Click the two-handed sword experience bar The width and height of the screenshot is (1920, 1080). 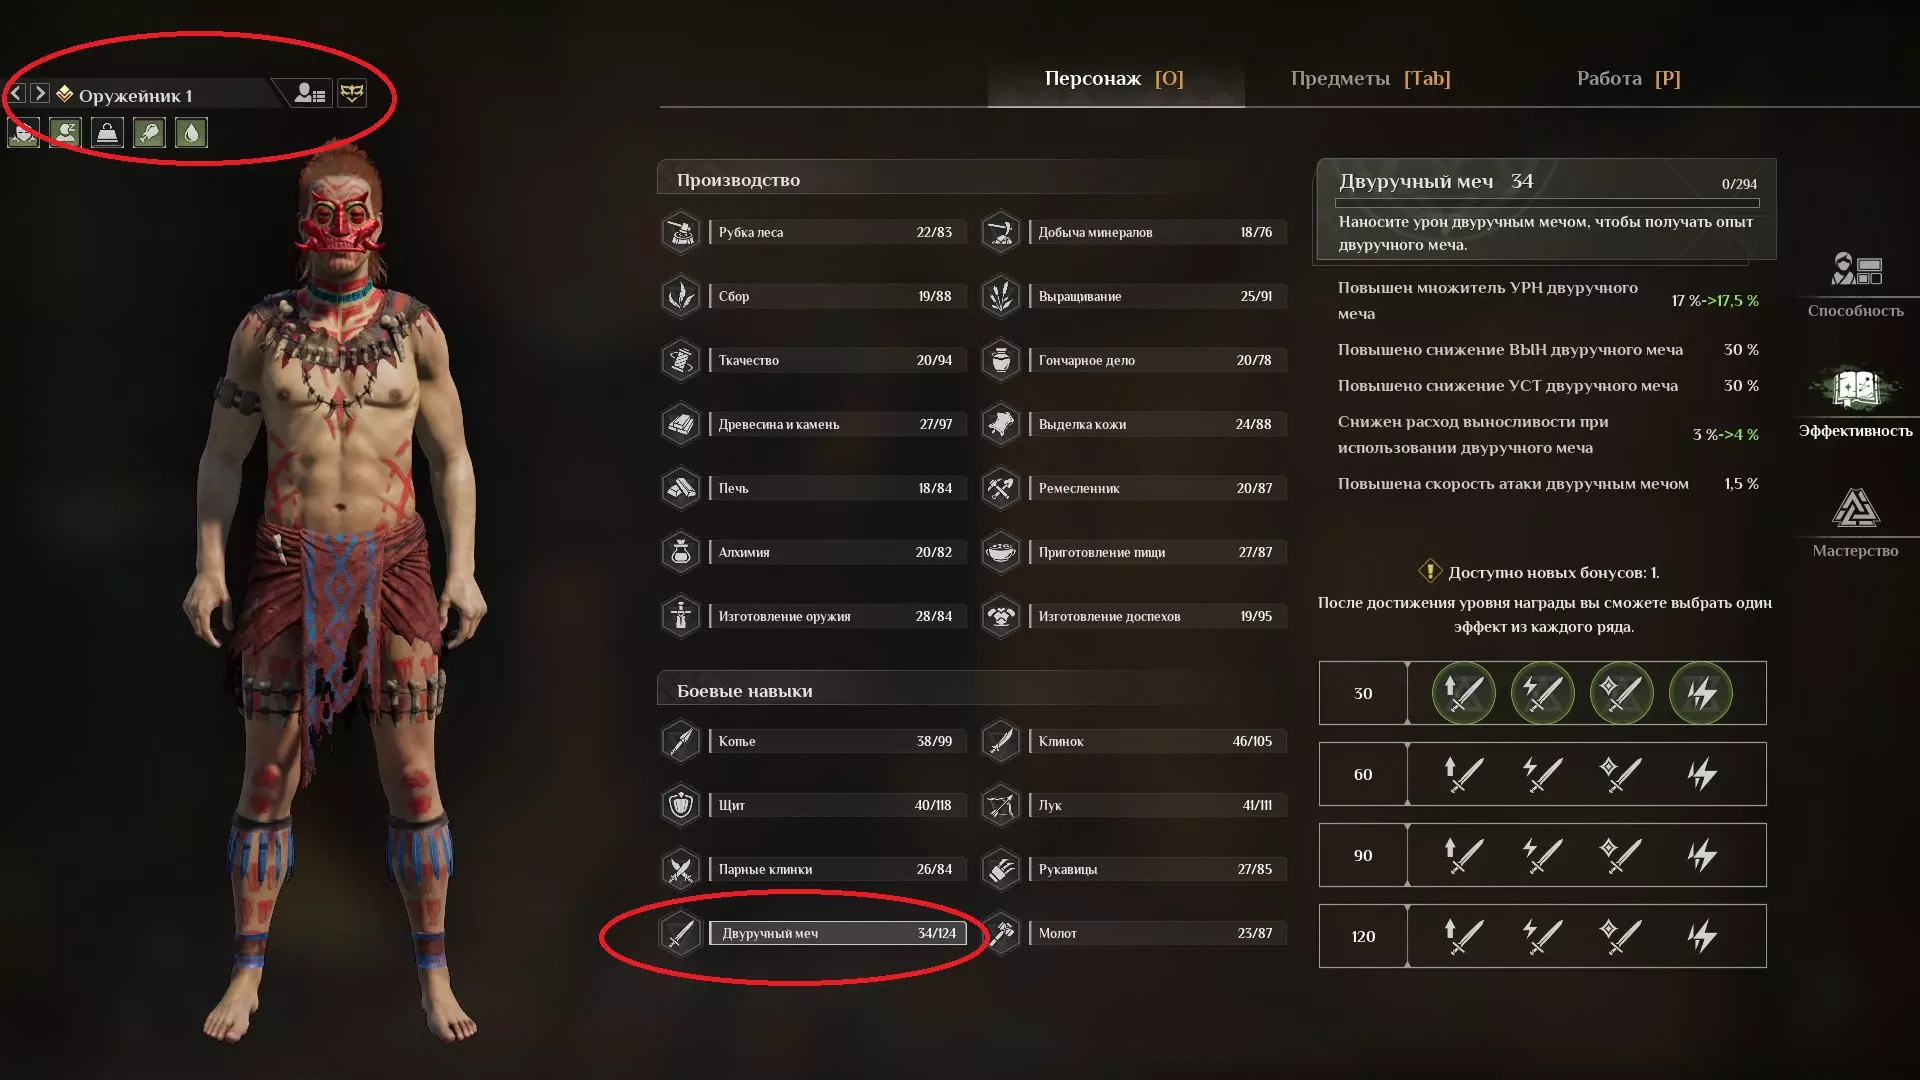click(x=1546, y=203)
